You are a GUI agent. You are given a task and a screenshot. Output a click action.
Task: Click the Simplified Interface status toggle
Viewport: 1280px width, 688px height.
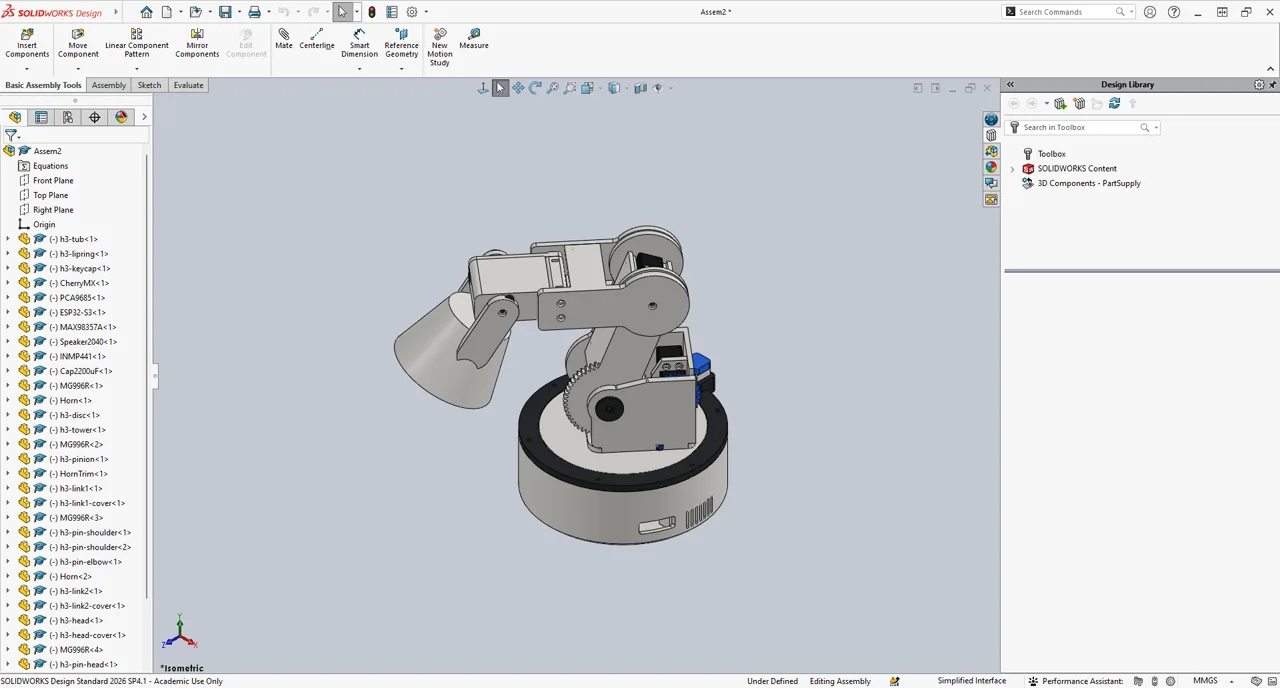pos(972,681)
